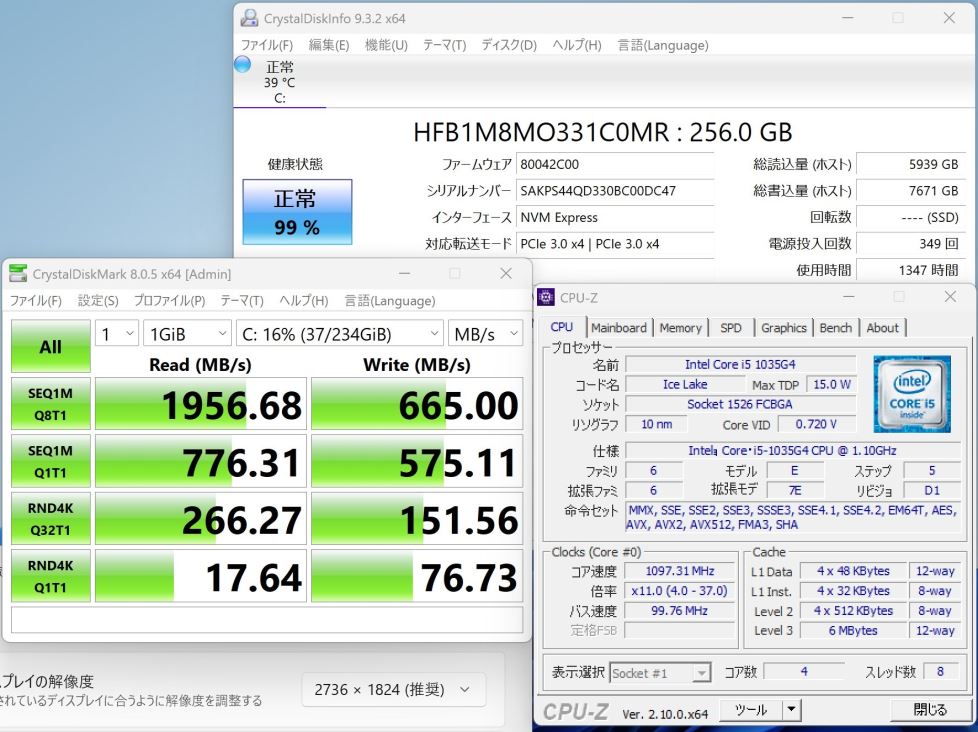This screenshot has height=732, width=978.
Task: Click the core speed value 1097.31 MHz
Action: coord(679,571)
